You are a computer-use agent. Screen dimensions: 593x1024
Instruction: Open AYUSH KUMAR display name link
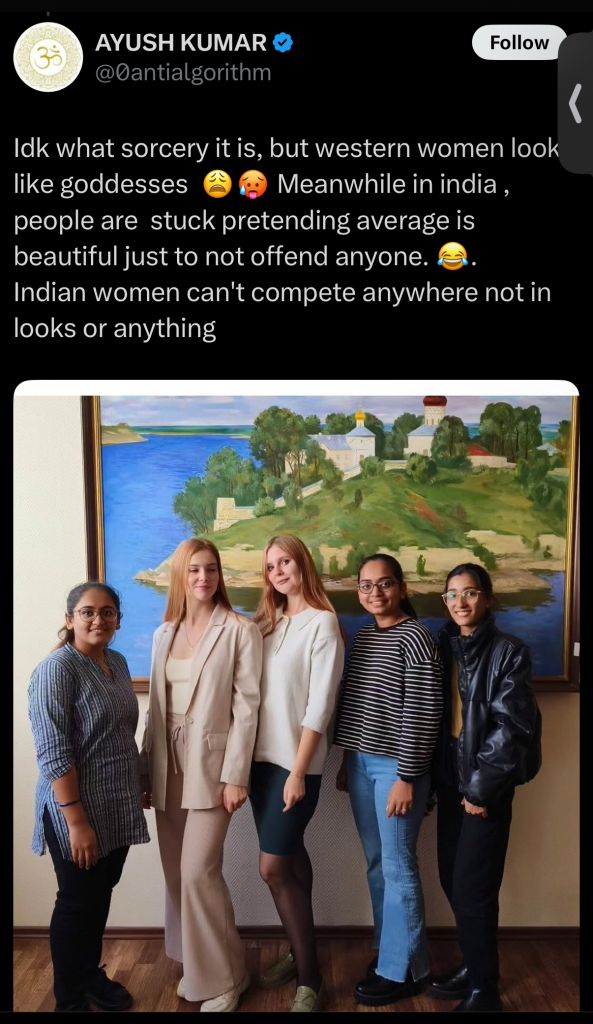coord(181,43)
